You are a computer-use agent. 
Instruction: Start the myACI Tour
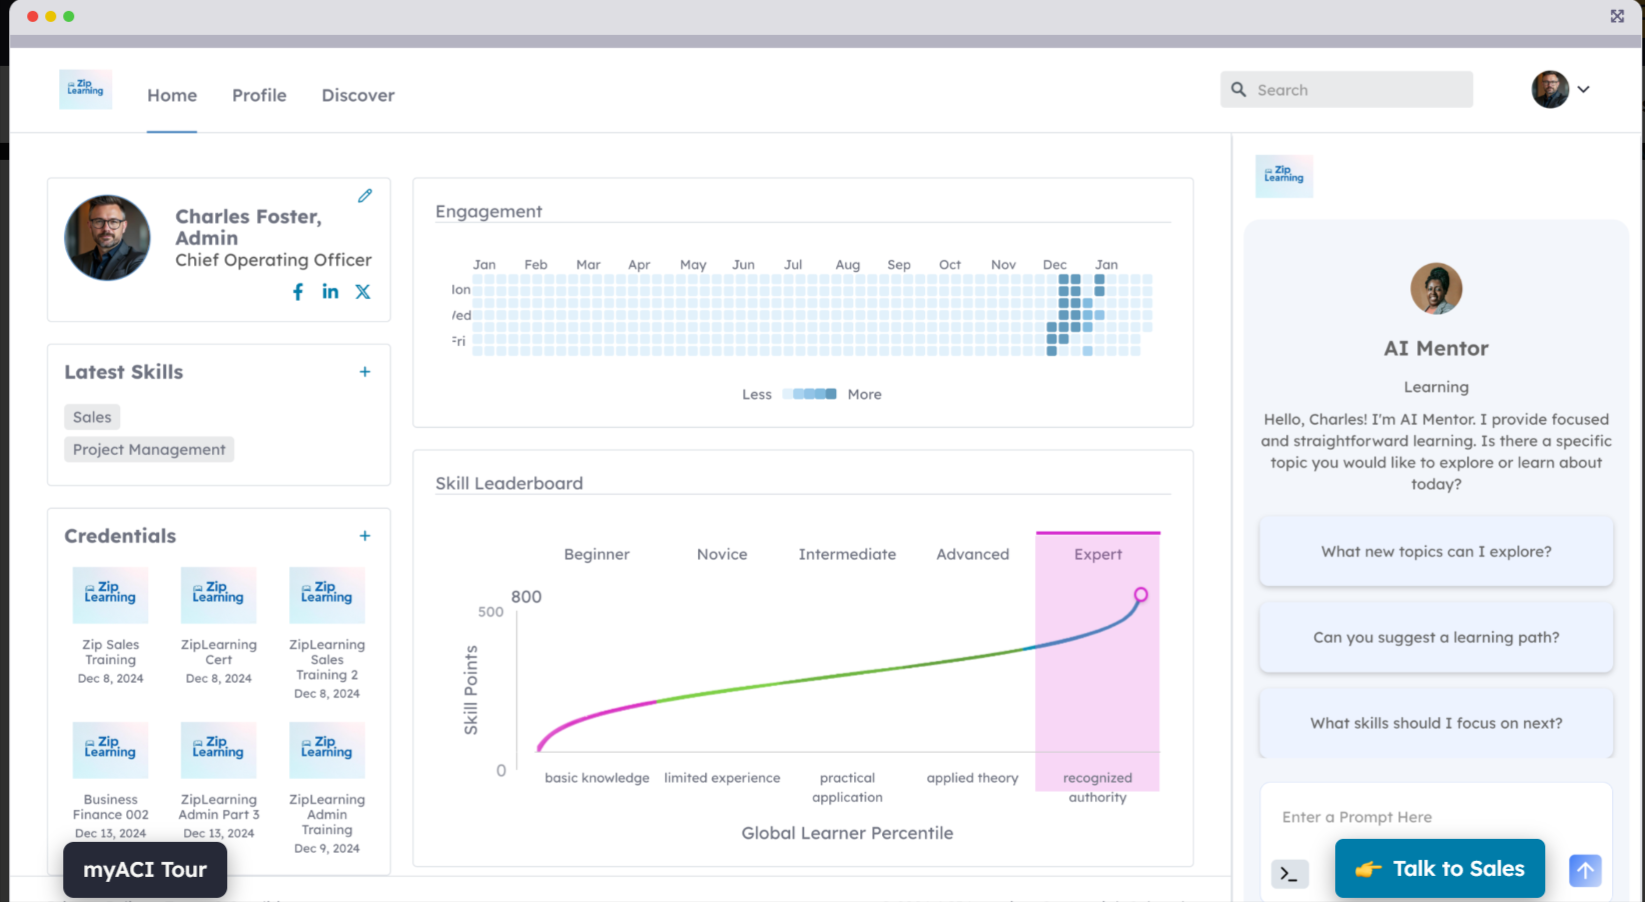[145, 870]
